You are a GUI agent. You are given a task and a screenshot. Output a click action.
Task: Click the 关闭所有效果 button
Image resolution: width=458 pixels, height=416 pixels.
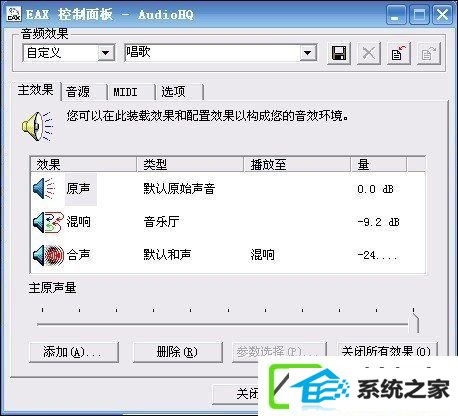coord(386,349)
